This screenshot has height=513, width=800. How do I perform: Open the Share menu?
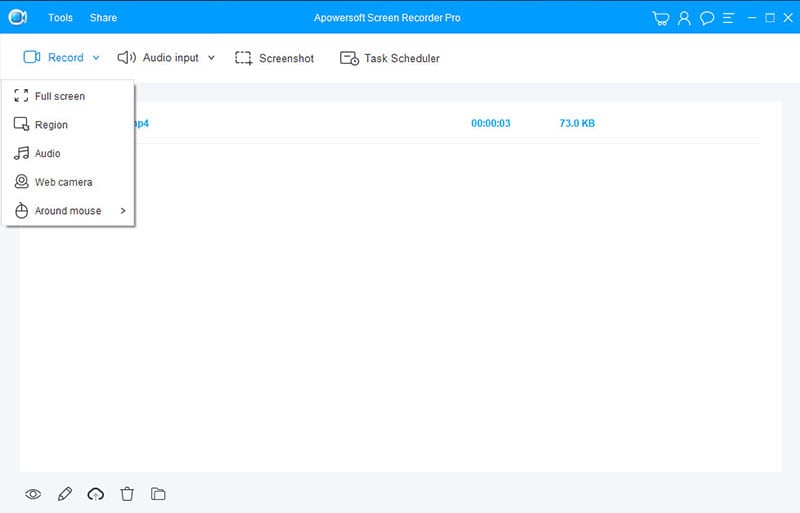click(103, 17)
